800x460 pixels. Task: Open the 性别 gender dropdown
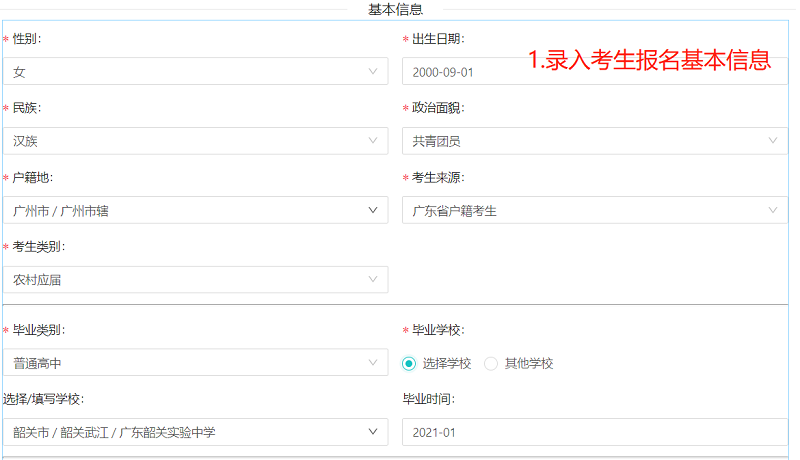(196, 71)
